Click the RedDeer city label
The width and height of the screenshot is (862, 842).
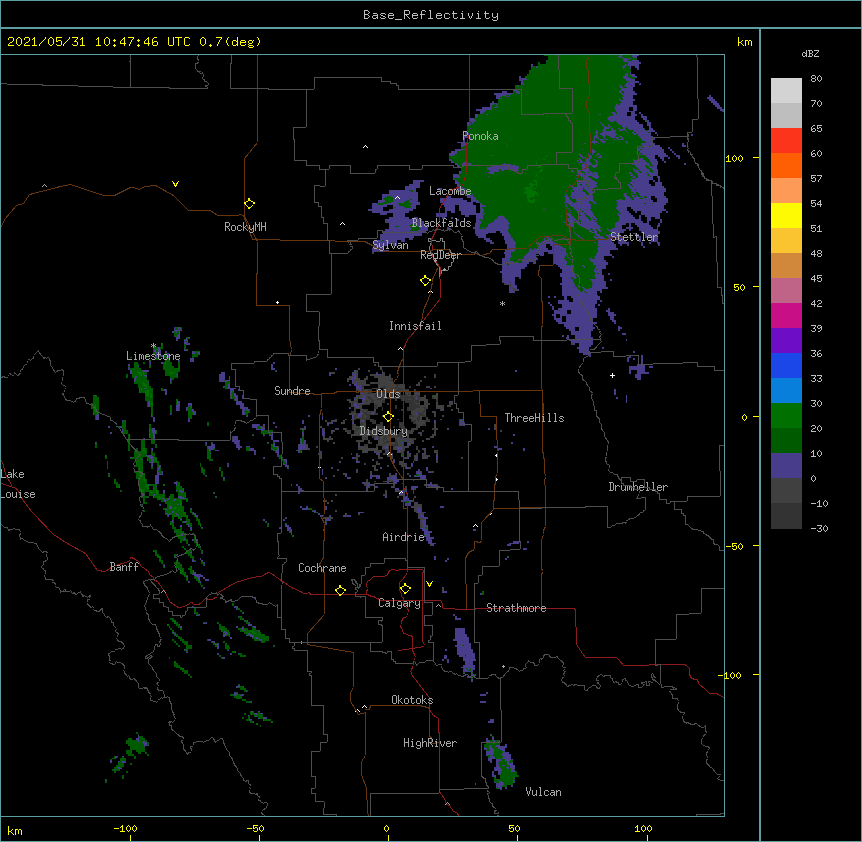(440, 255)
